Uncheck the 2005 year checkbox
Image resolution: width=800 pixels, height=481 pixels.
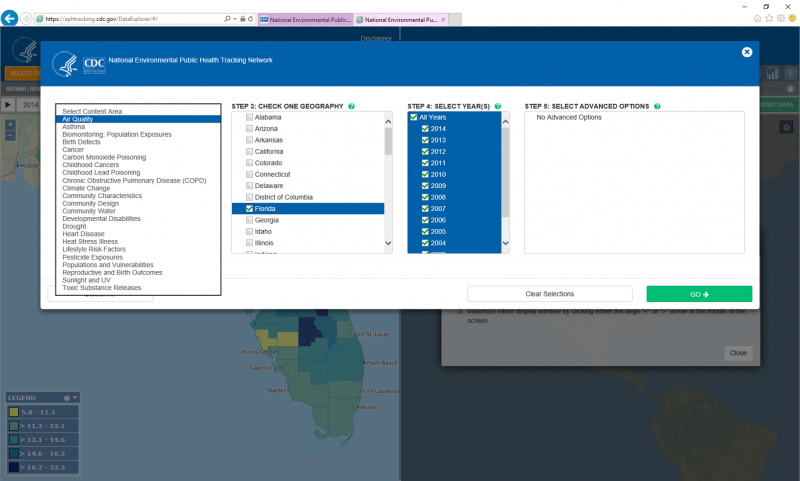pyautogui.click(x=425, y=232)
